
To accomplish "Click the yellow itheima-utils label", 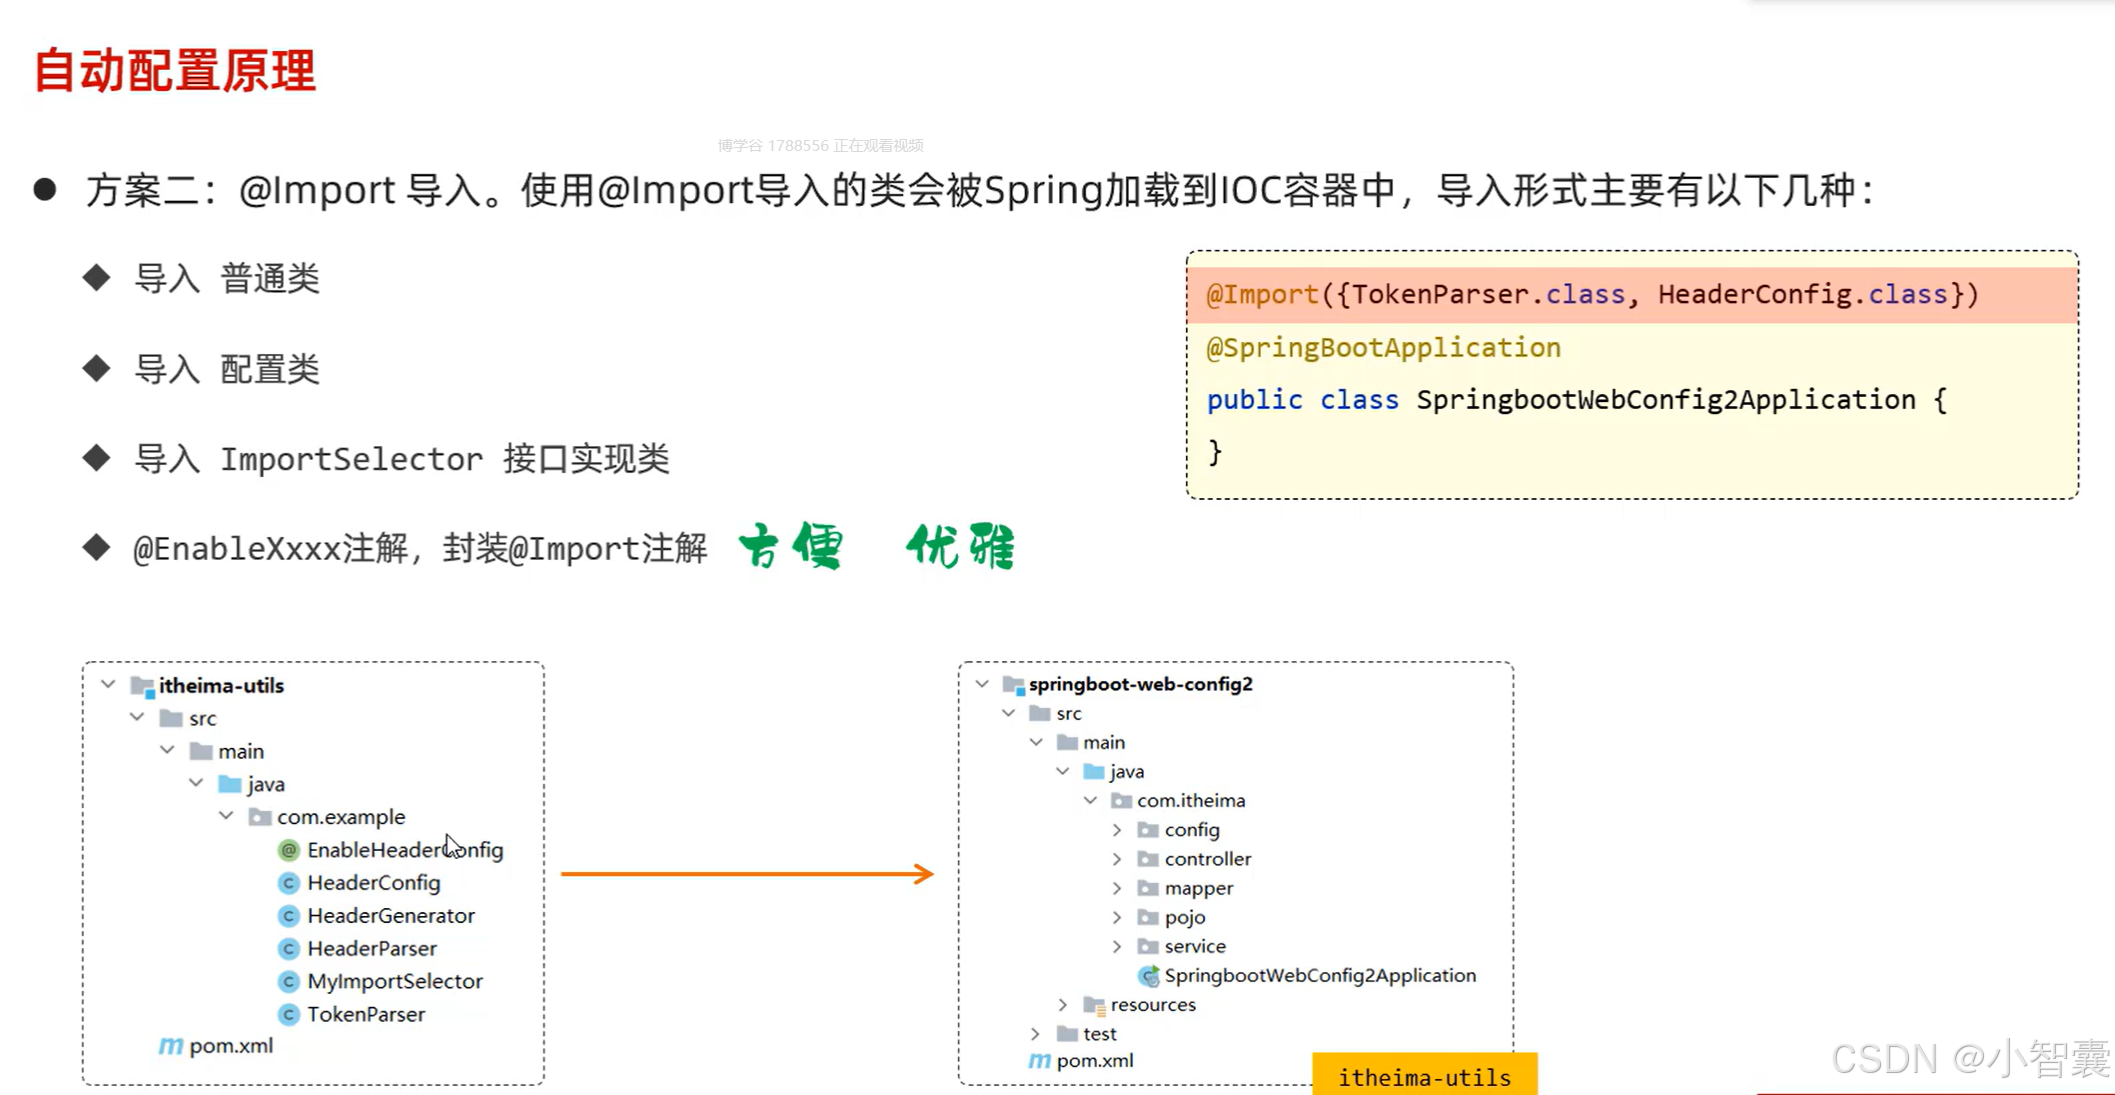I will tap(1424, 1076).
